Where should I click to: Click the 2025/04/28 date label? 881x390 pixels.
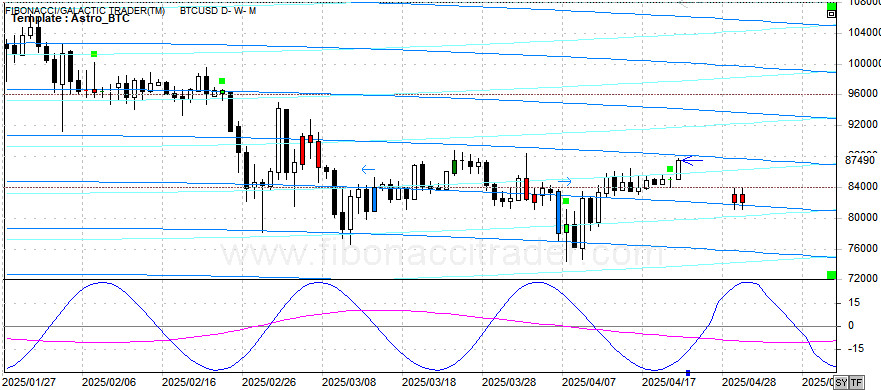[x=749, y=382]
